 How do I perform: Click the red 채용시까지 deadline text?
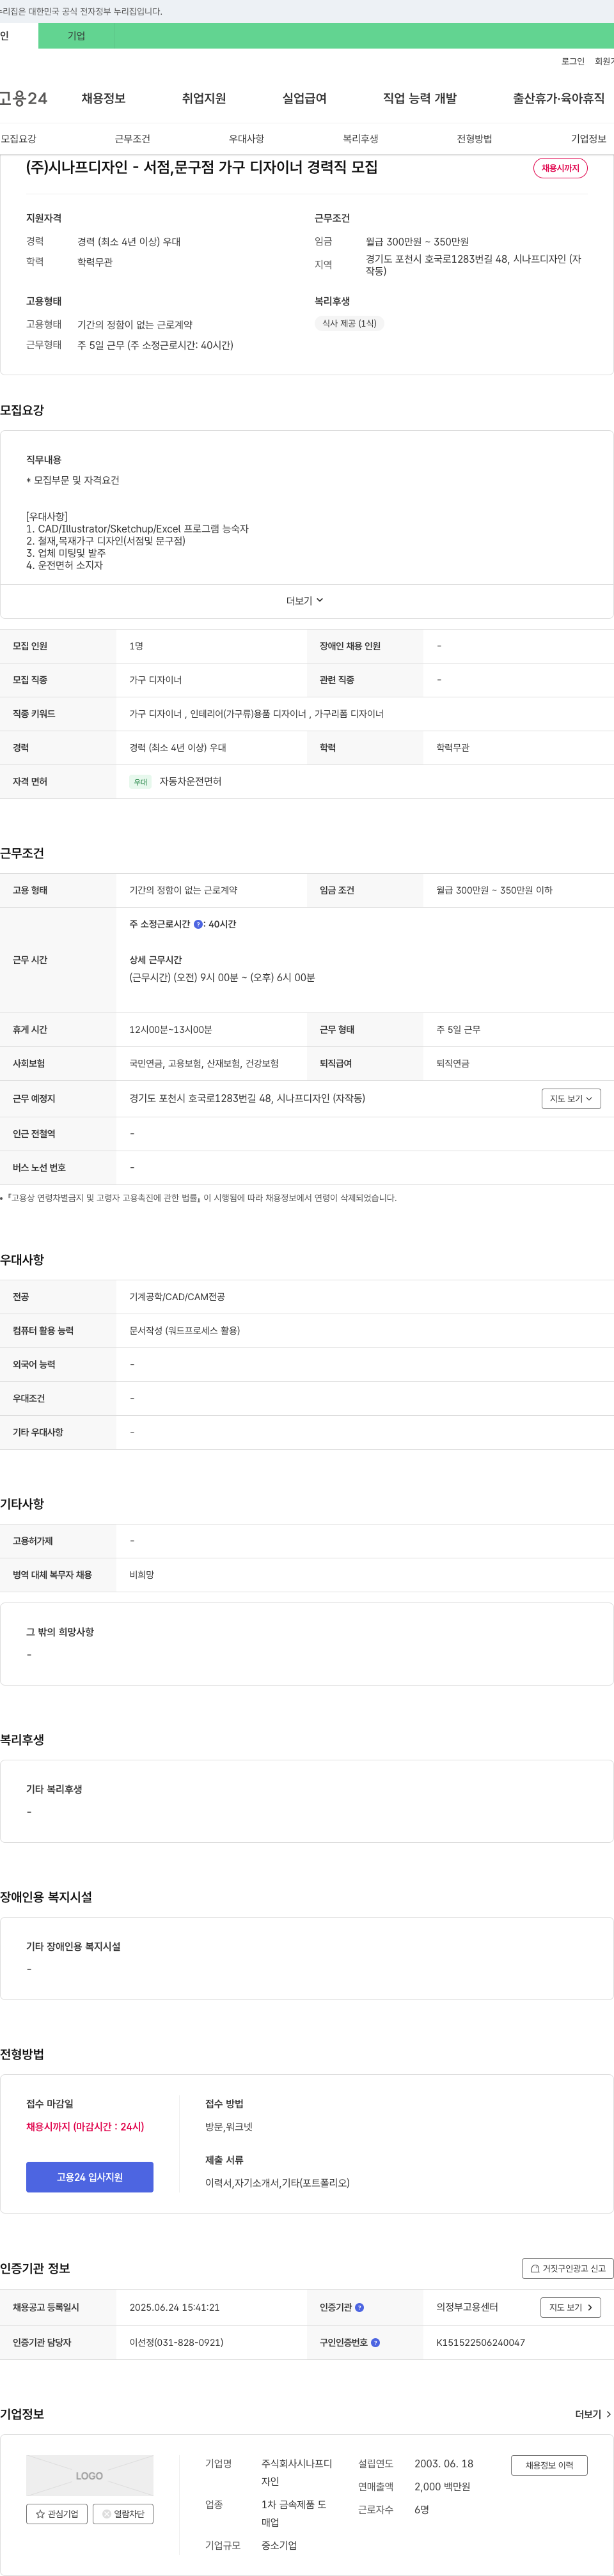point(85,2127)
